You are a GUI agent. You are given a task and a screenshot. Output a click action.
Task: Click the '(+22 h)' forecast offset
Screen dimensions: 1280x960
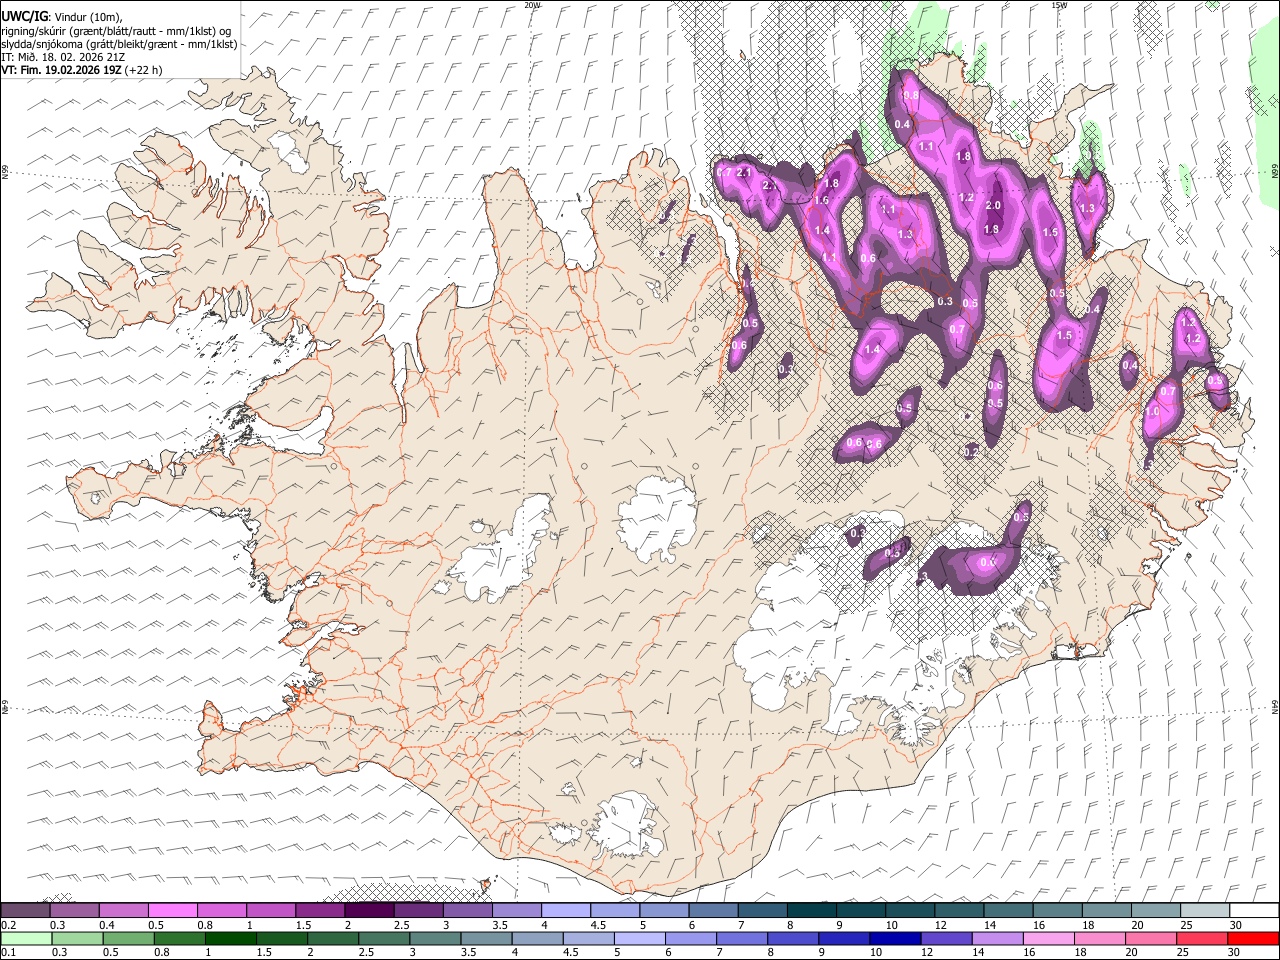click(144, 70)
